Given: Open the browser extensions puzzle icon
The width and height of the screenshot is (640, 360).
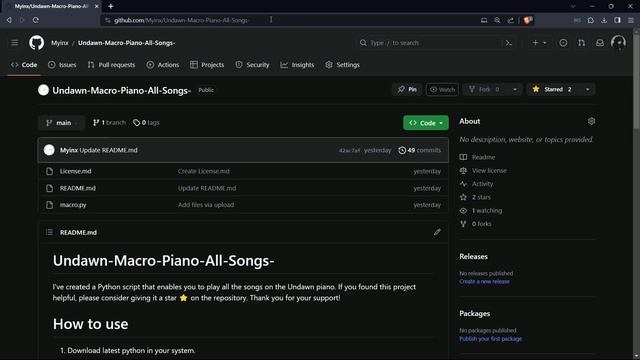Looking at the screenshot, I should 591,20.
